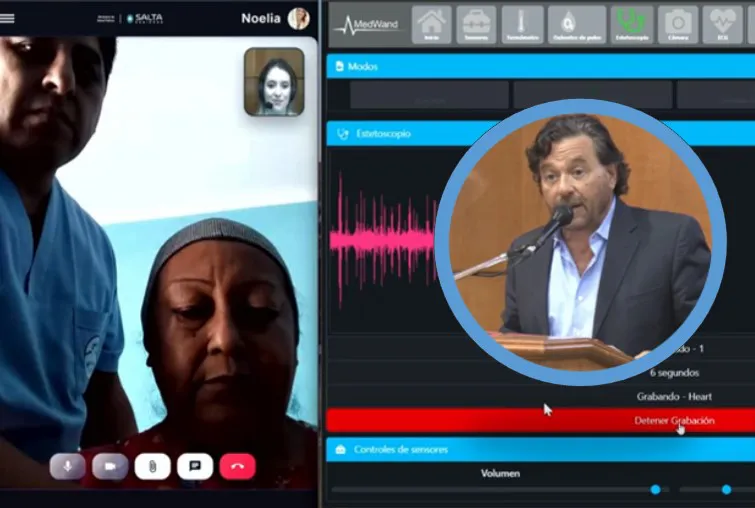The image size is (755, 508).
Task: Open the ECG heart monitor tool
Action: click(x=722, y=24)
